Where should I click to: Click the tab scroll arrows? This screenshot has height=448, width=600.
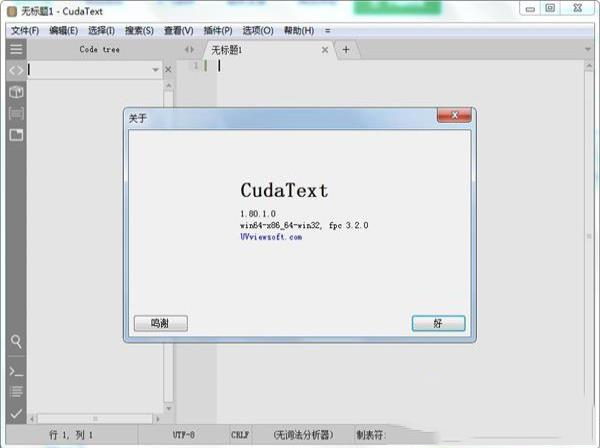pyautogui.click(x=189, y=49)
